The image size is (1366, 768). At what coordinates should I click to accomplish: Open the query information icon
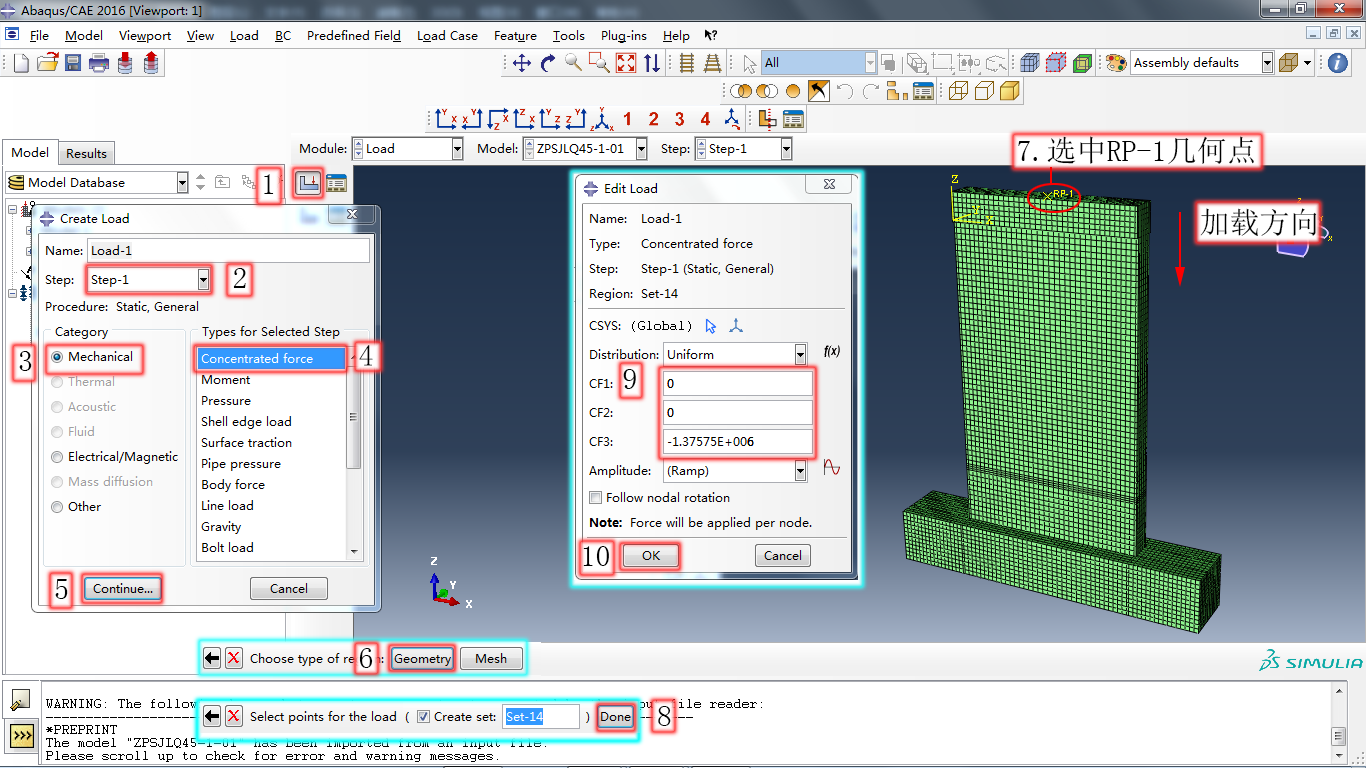pos(1337,63)
